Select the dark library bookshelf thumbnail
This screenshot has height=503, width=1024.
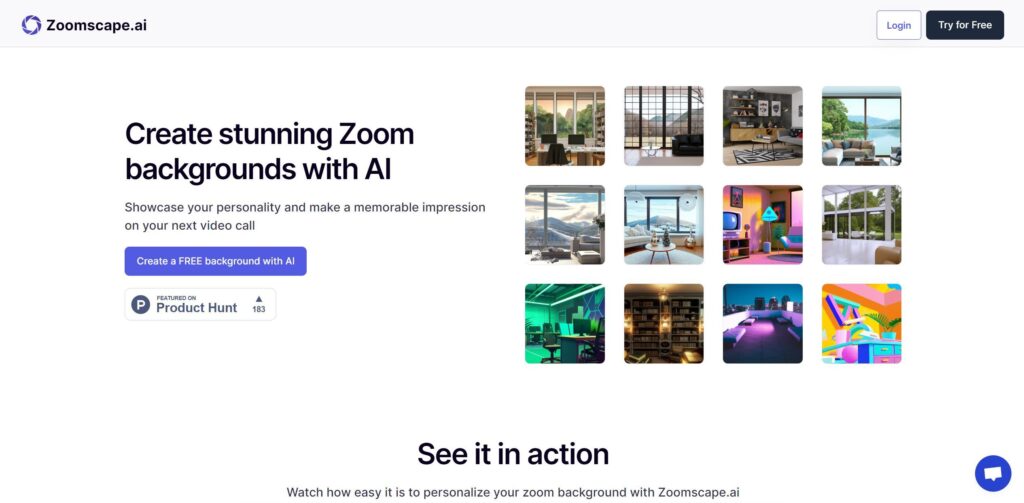pyautogui.click(x=664, y=323)
